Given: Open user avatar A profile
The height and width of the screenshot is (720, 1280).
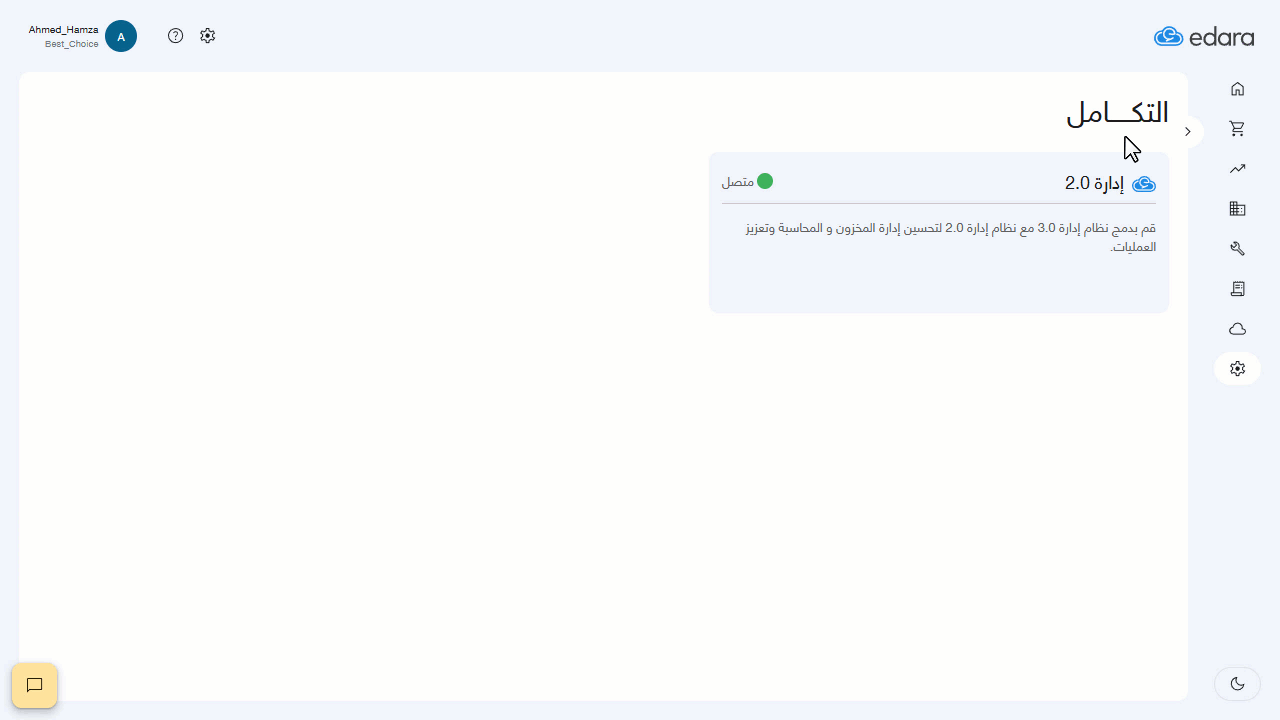Looking at the screenshot, I should click(x=121, y=36).
